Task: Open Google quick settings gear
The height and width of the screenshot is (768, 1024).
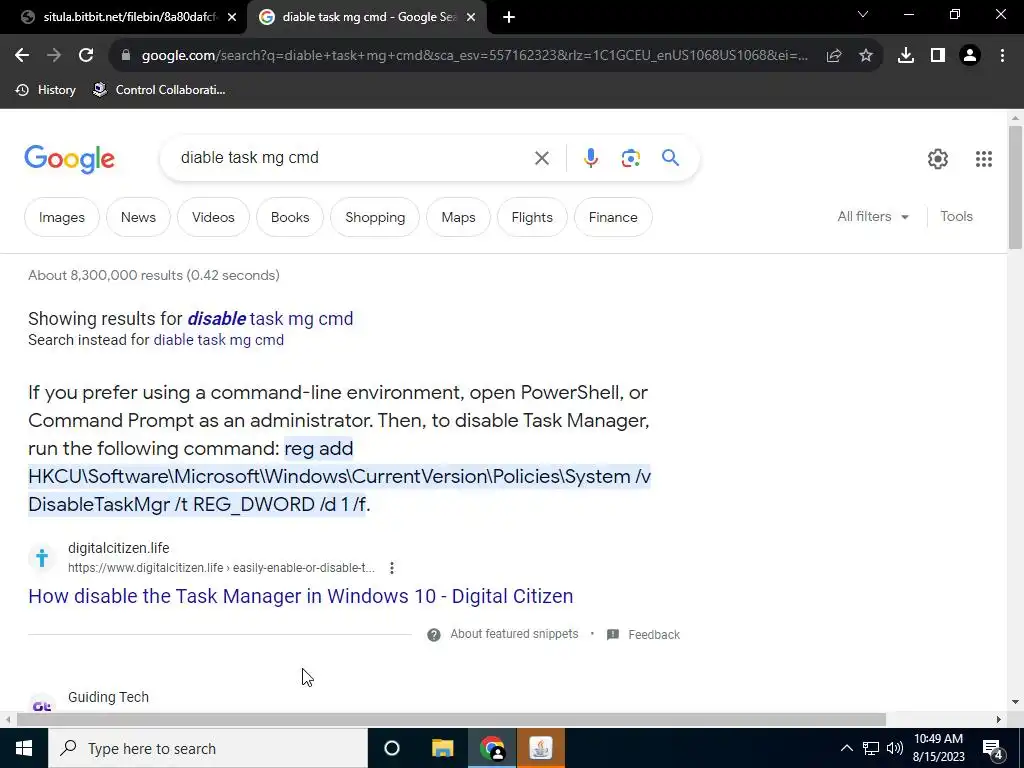Action: point(938,159)
